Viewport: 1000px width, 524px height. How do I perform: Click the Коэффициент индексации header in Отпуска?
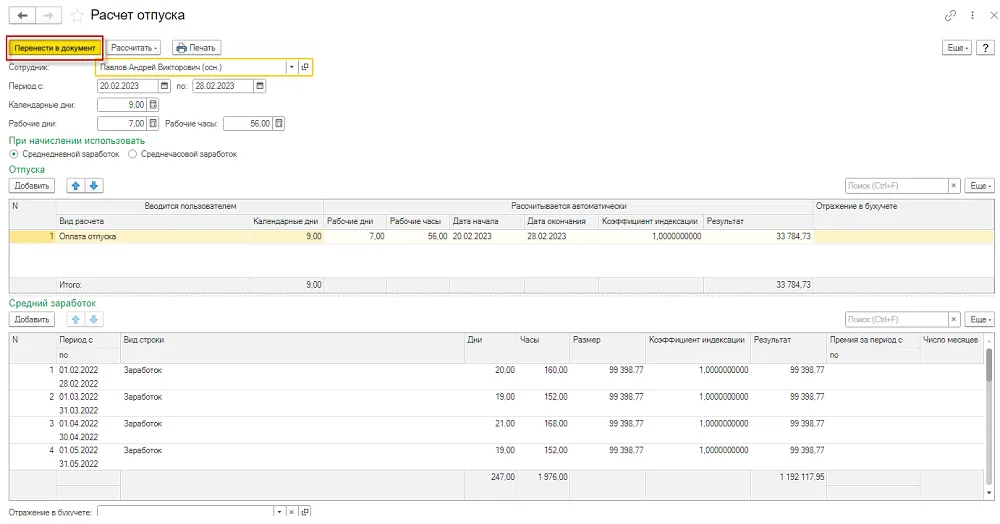point(650,221)
